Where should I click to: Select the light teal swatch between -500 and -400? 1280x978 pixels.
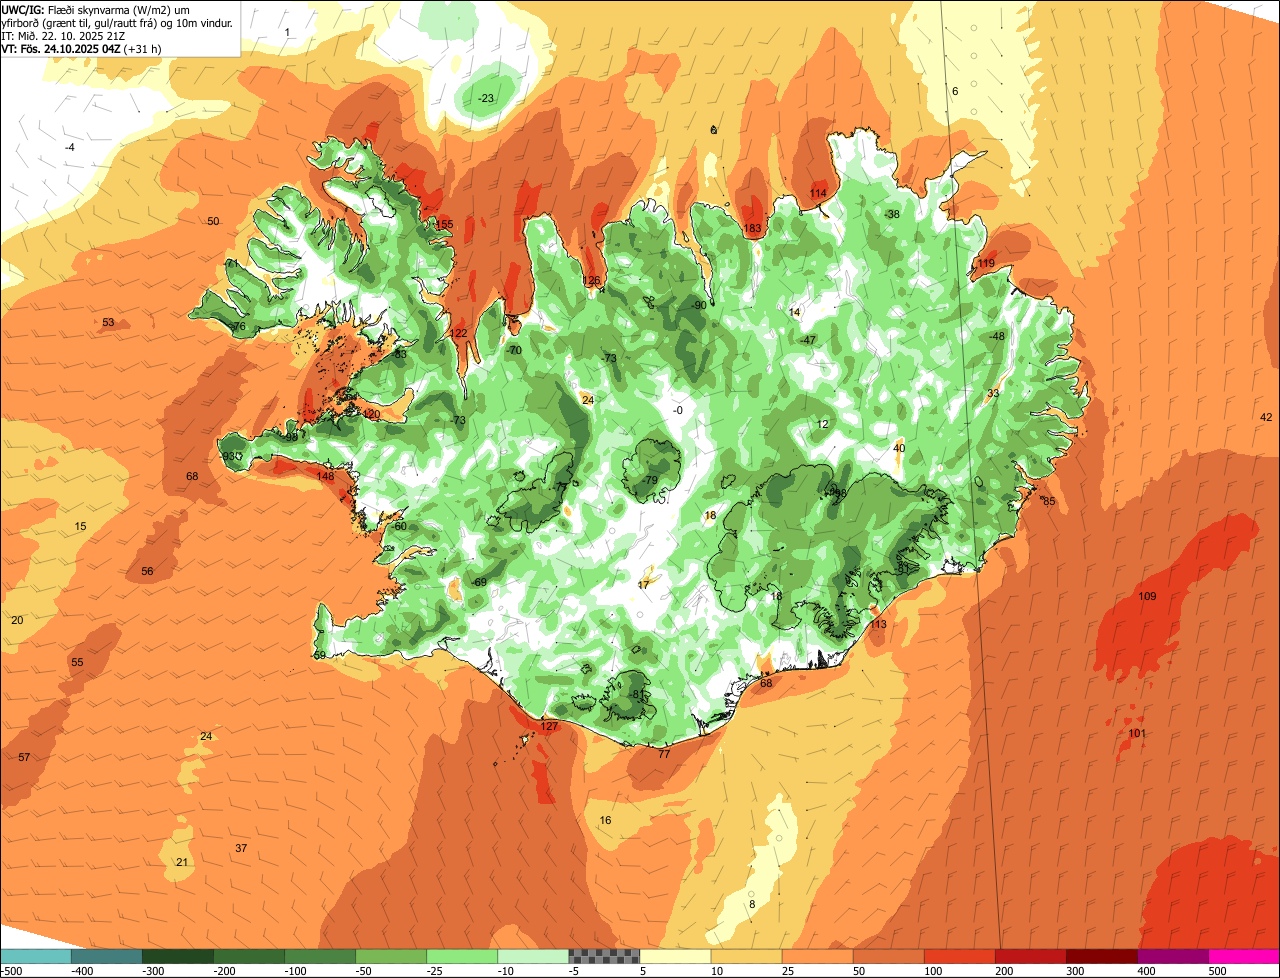tap(35, 956)
